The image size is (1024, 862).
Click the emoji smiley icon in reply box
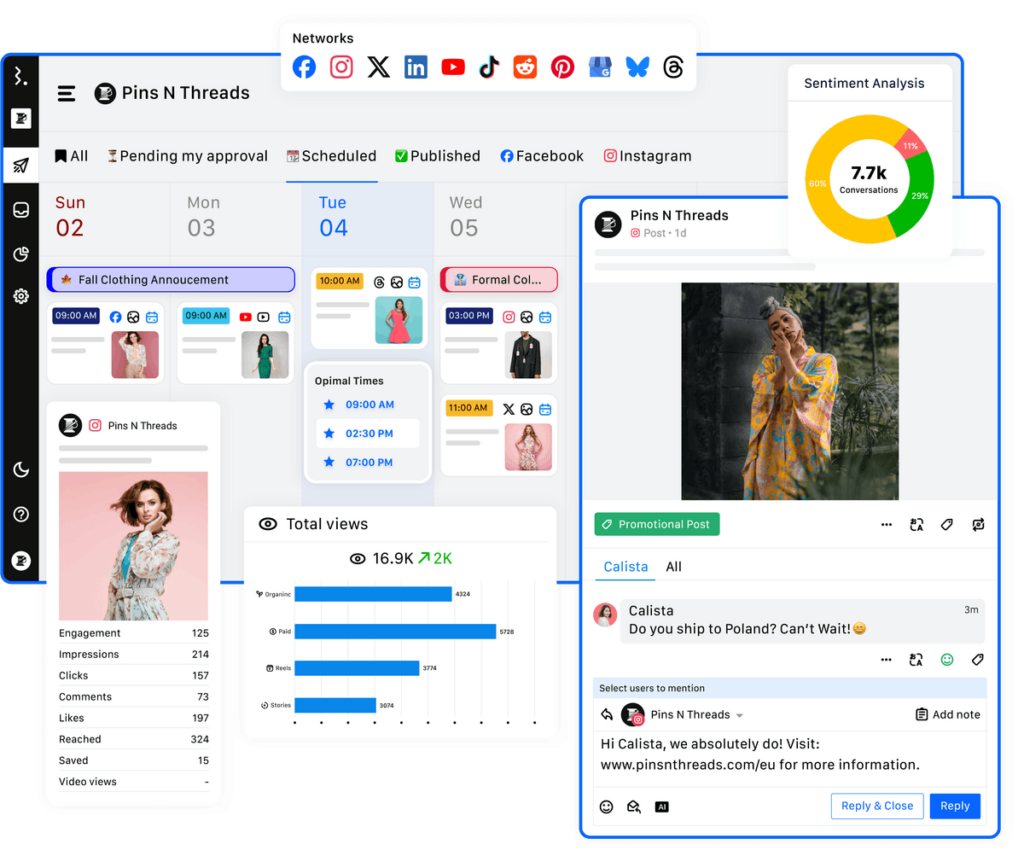click(x=606, y=807)
